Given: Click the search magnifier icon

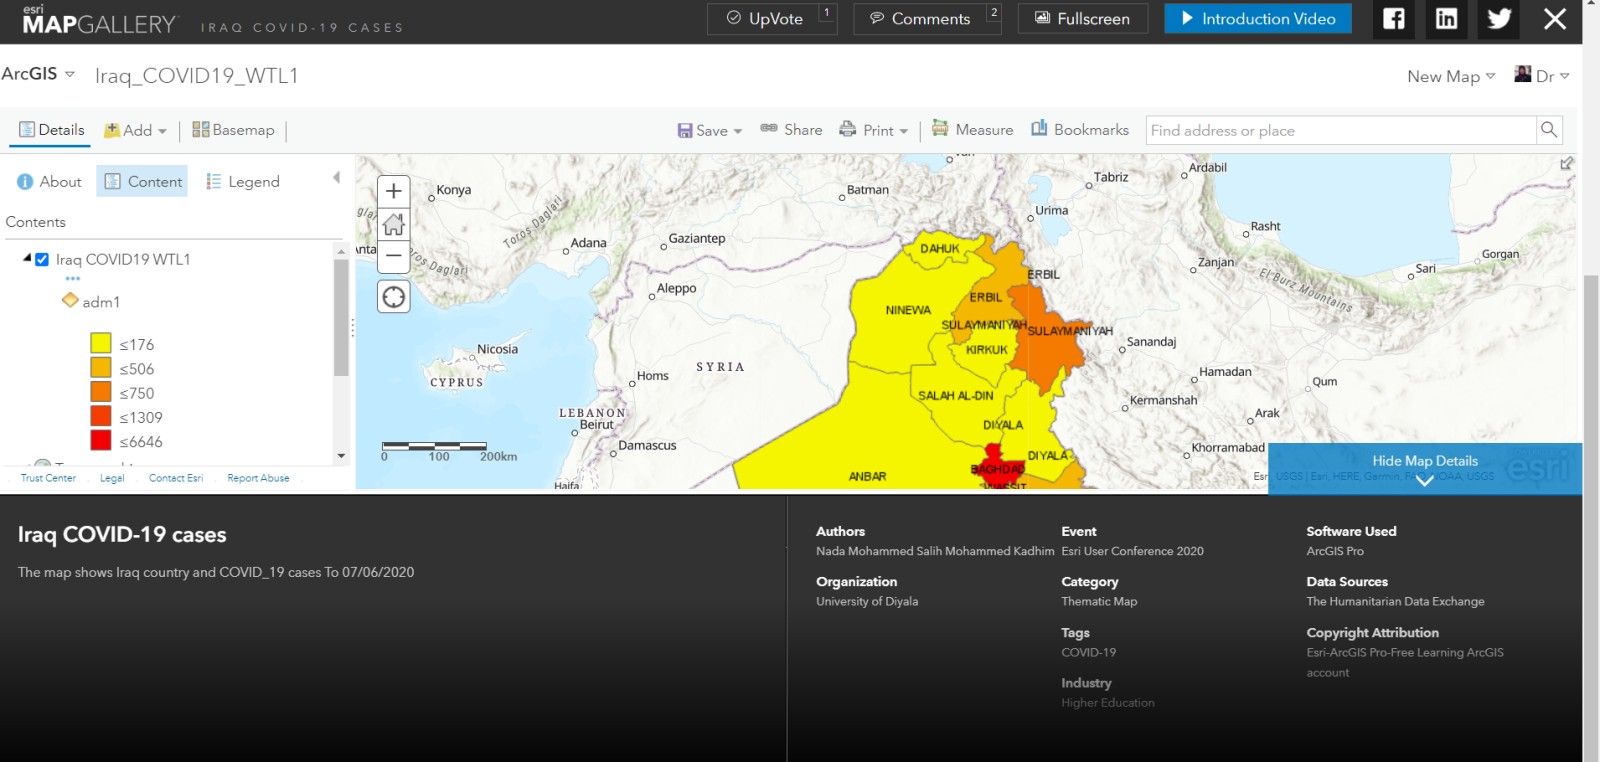Looking at the screenshot, I should point(1549,130).
